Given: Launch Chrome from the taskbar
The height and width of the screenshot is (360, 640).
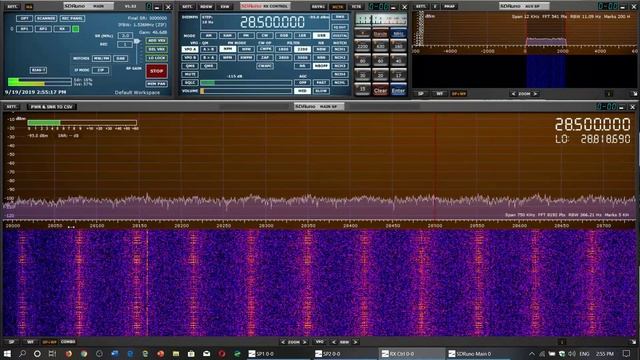Looking at the screenshot, I should (x=84, y=353).
